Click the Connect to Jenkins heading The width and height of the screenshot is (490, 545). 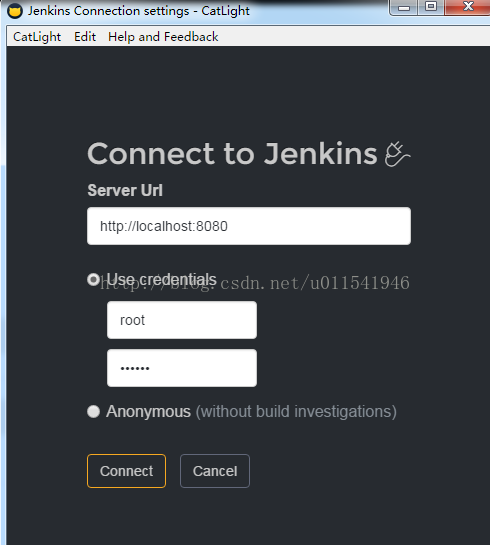pyautogui.click(x=232, y=153)
